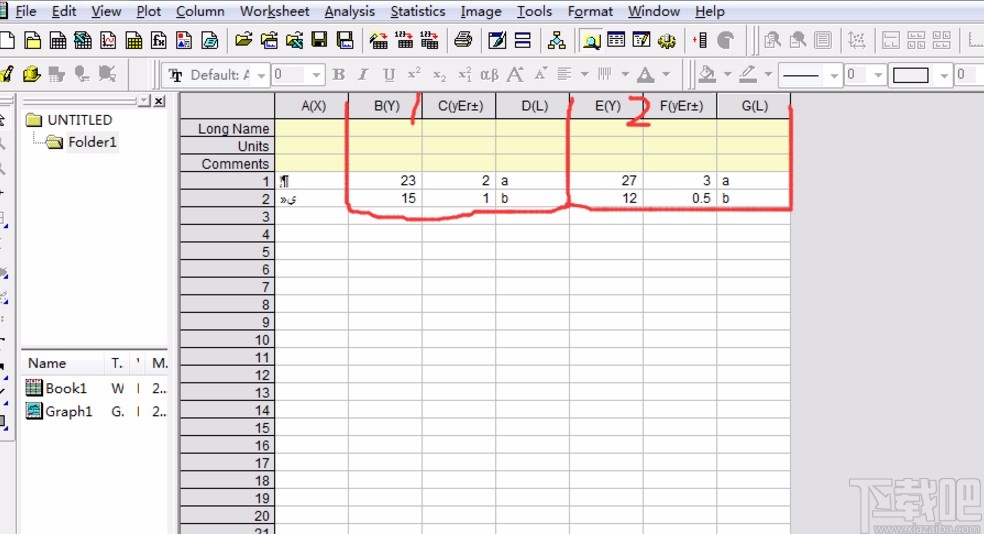Image resolution: width=984 pixels, height=534 pixels.
Task: Open the Analysis menu
Action: pos(350,11)
